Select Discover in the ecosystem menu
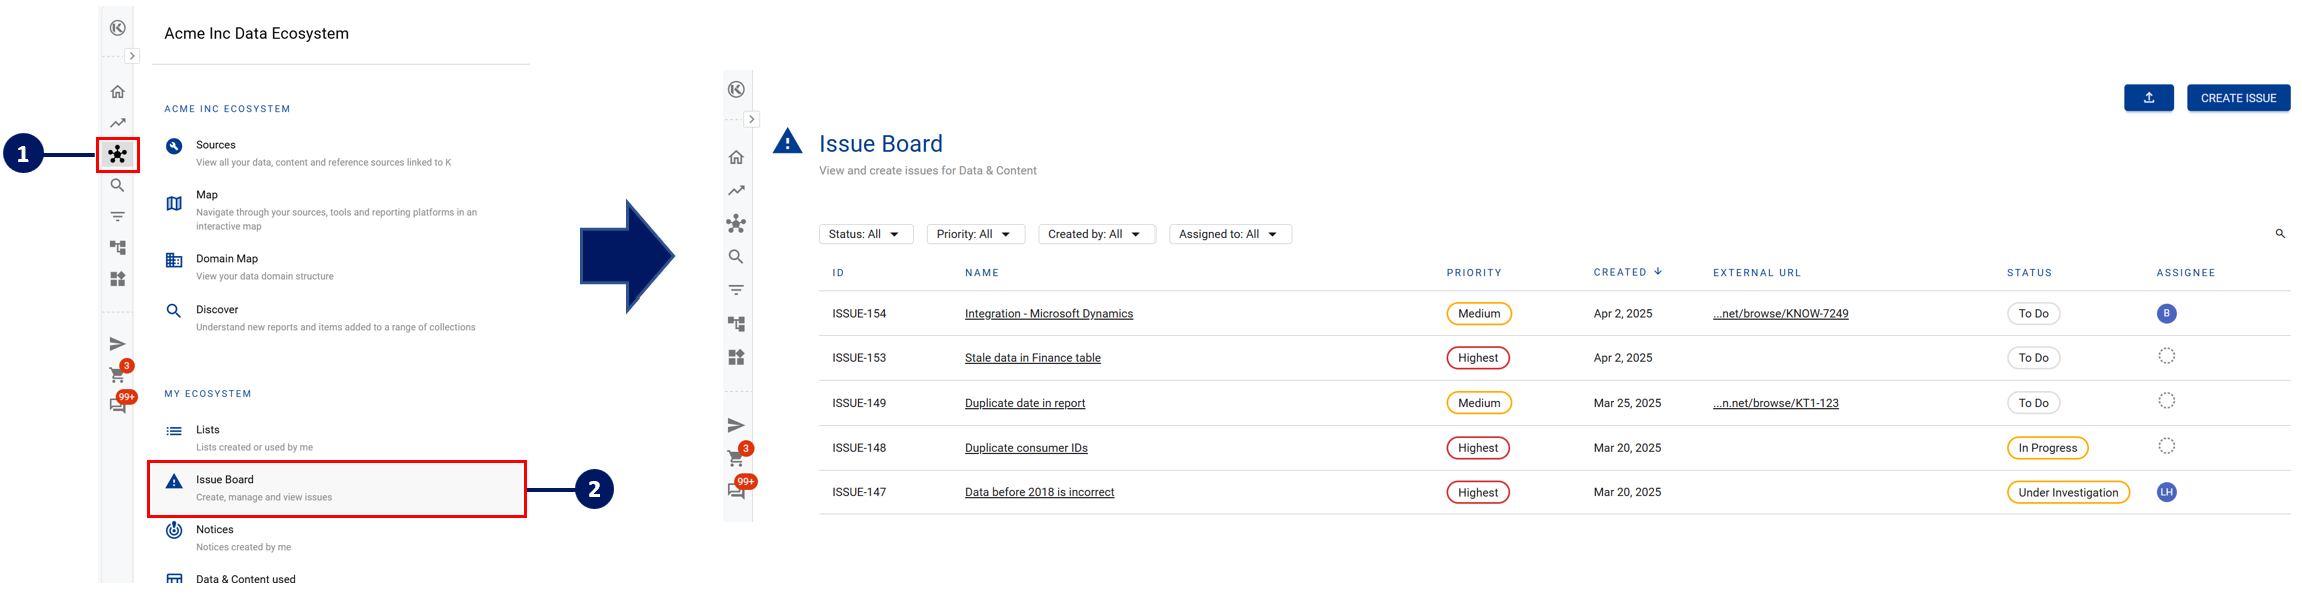 pyautogui.click(x=217, y=310)
